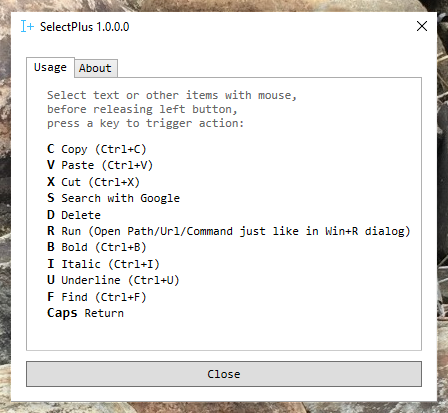Click the Paste (Ctrl+V) line
The width and height of the screenshot is (448, 413).
click(107, 165)
